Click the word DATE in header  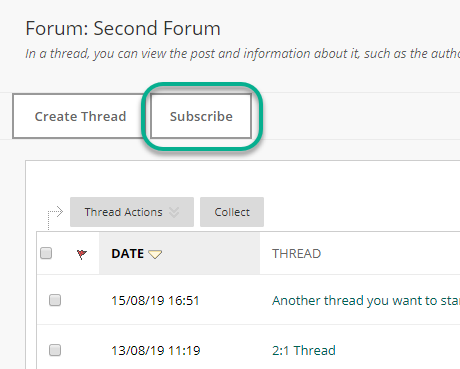[x=128, y=254]
